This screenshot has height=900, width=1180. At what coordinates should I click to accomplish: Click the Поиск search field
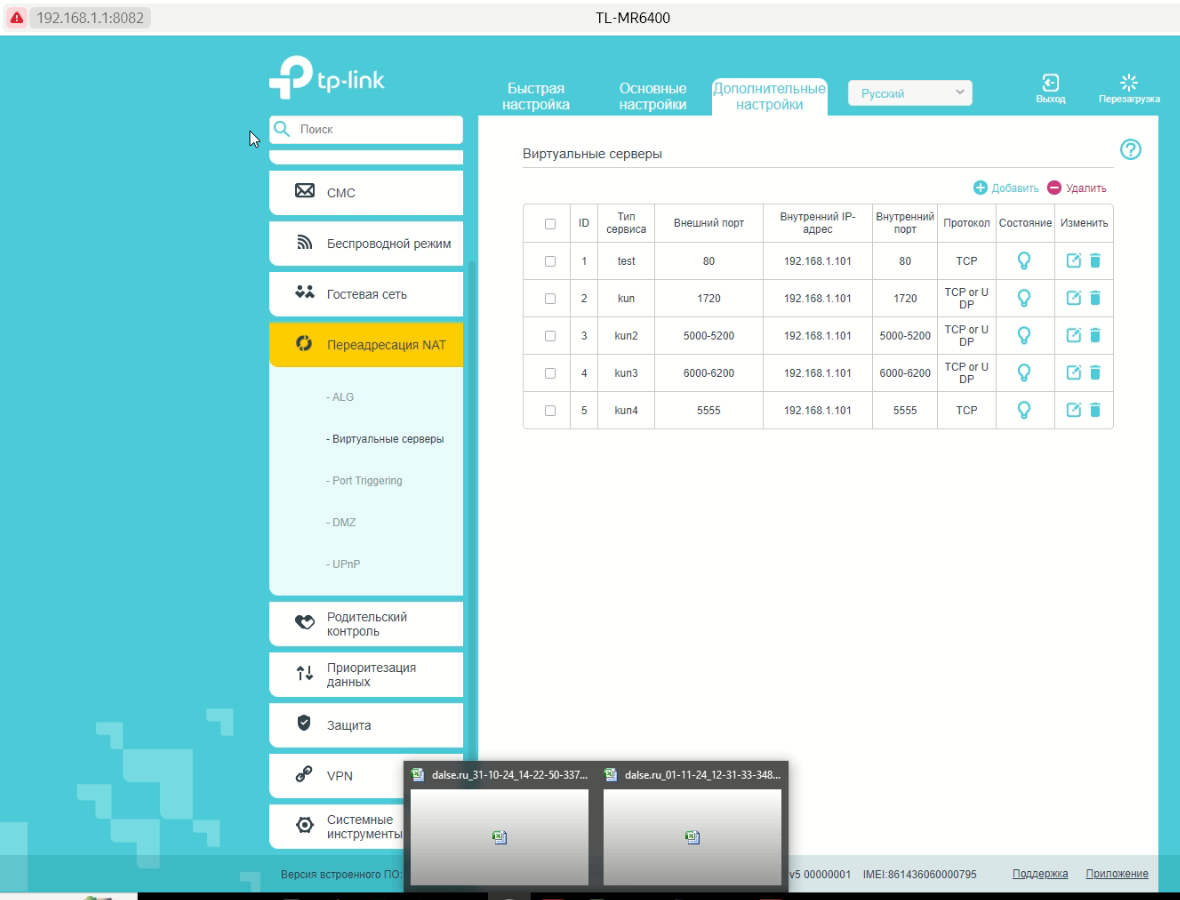(375, 130)
